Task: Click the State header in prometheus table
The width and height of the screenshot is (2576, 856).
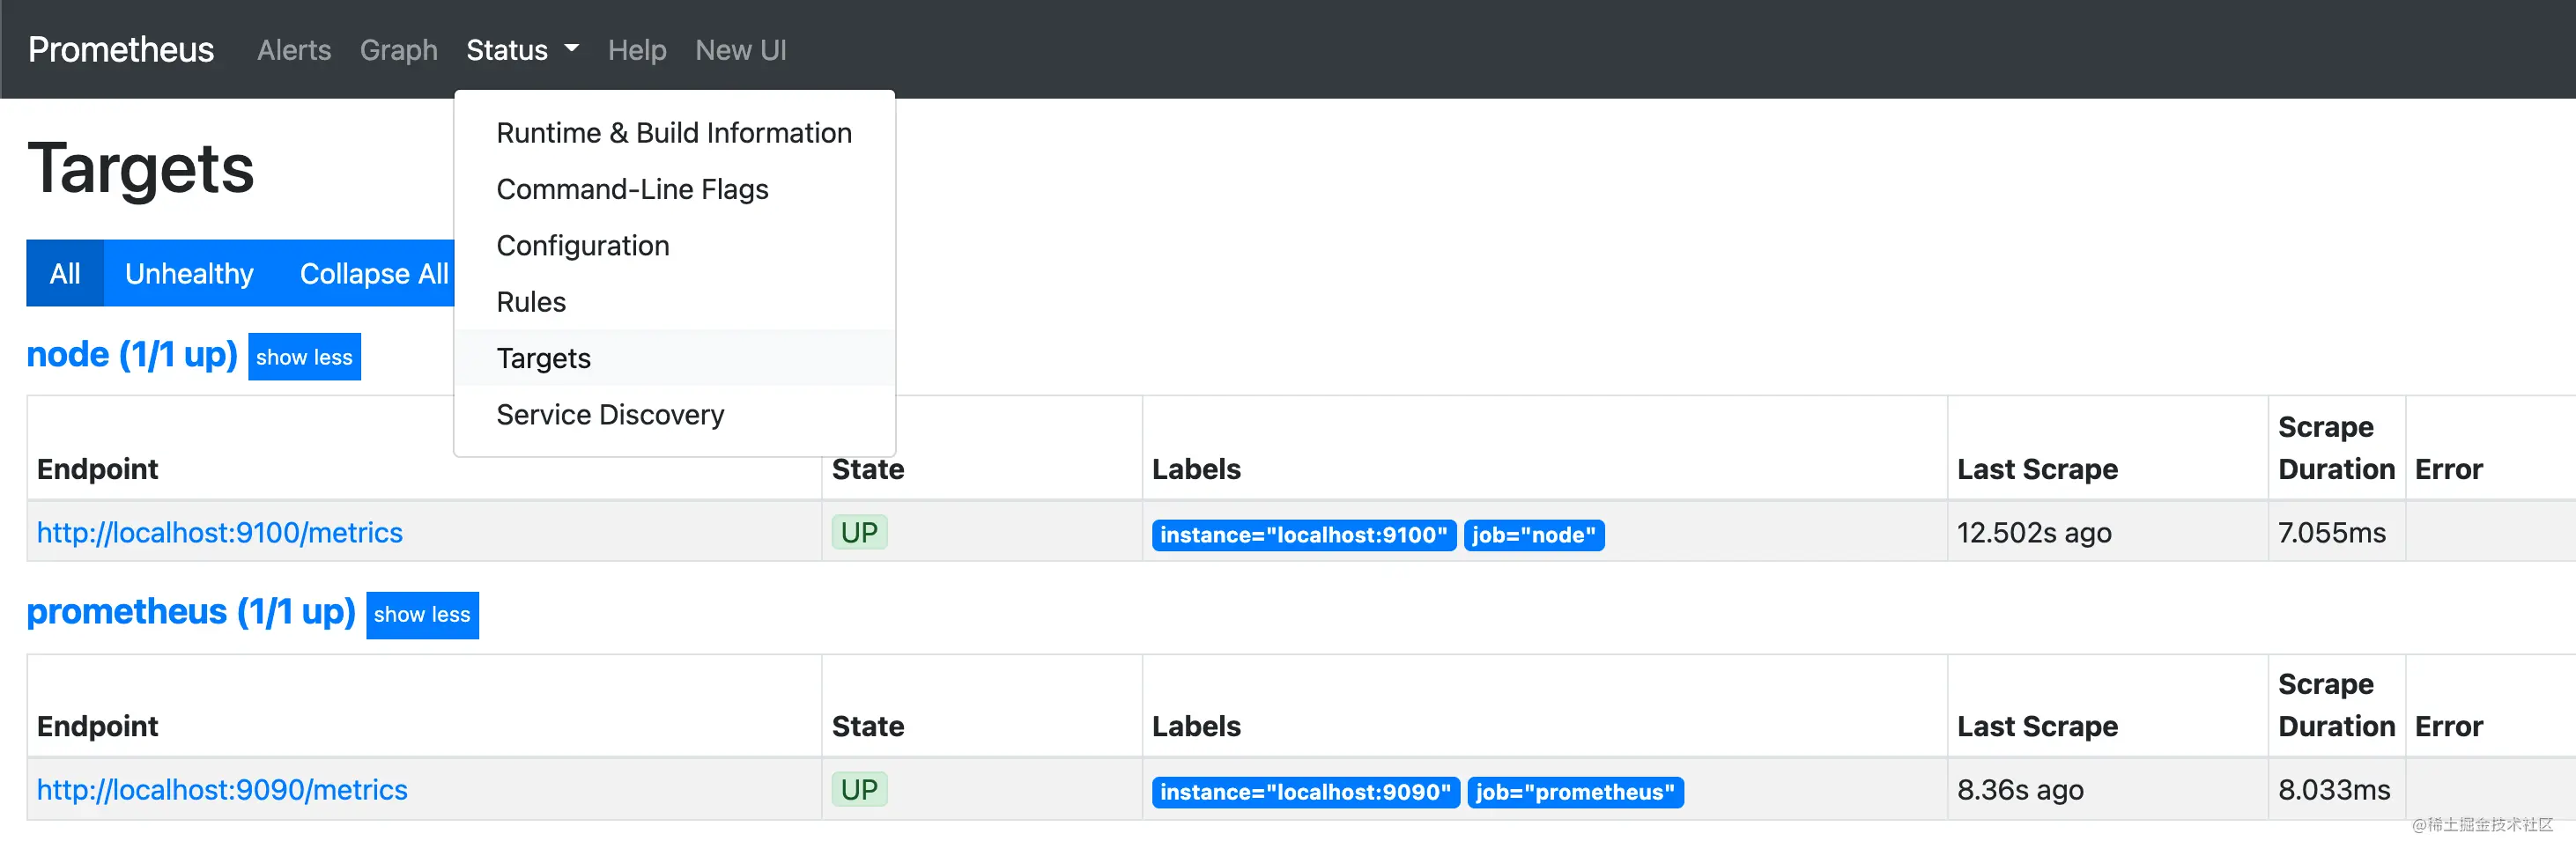Action: pos(867,726)
